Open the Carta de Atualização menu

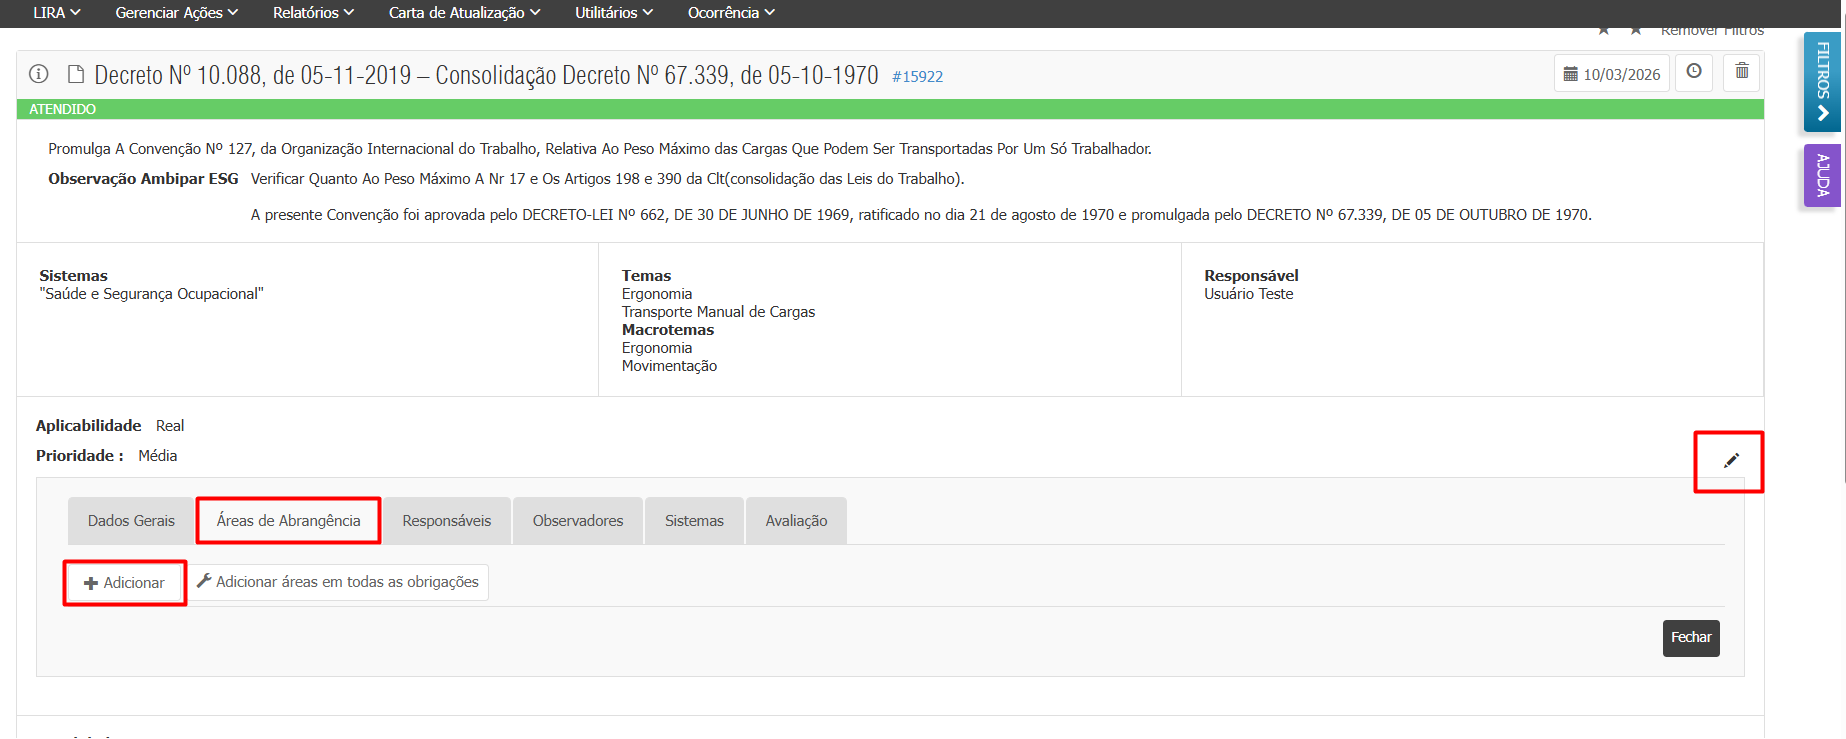464,13
